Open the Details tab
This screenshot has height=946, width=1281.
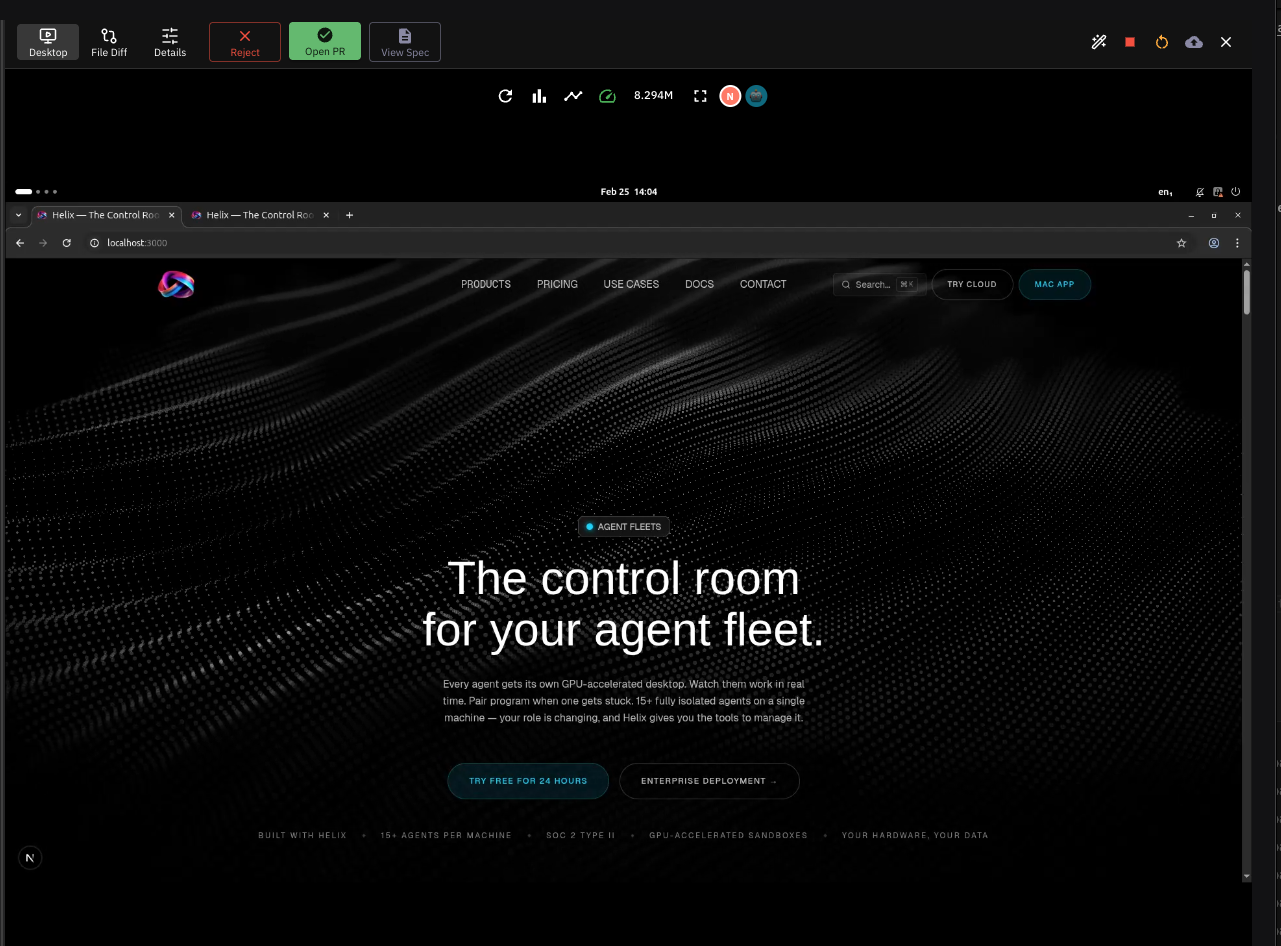click(170, 42)
